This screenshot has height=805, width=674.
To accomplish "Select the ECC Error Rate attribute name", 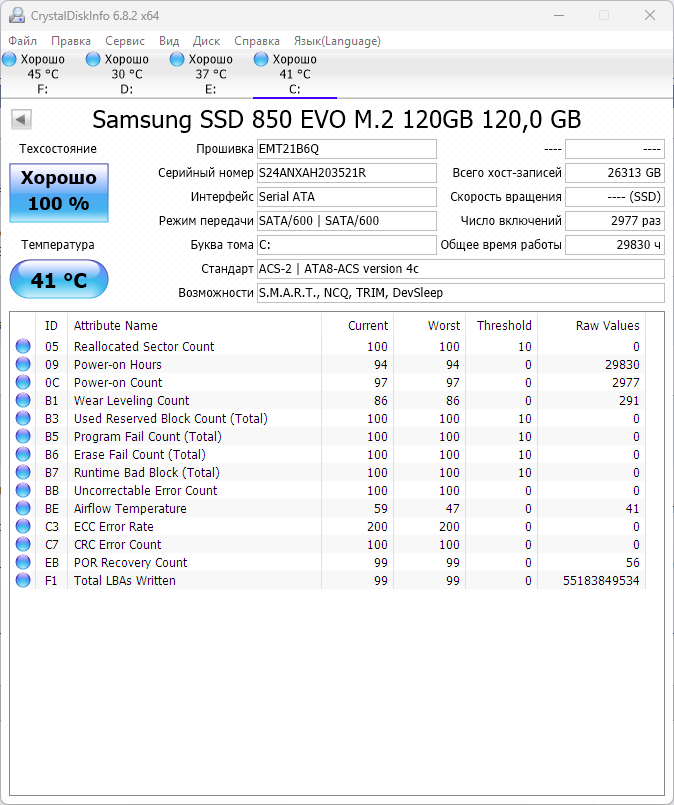I will coord(113,527).
